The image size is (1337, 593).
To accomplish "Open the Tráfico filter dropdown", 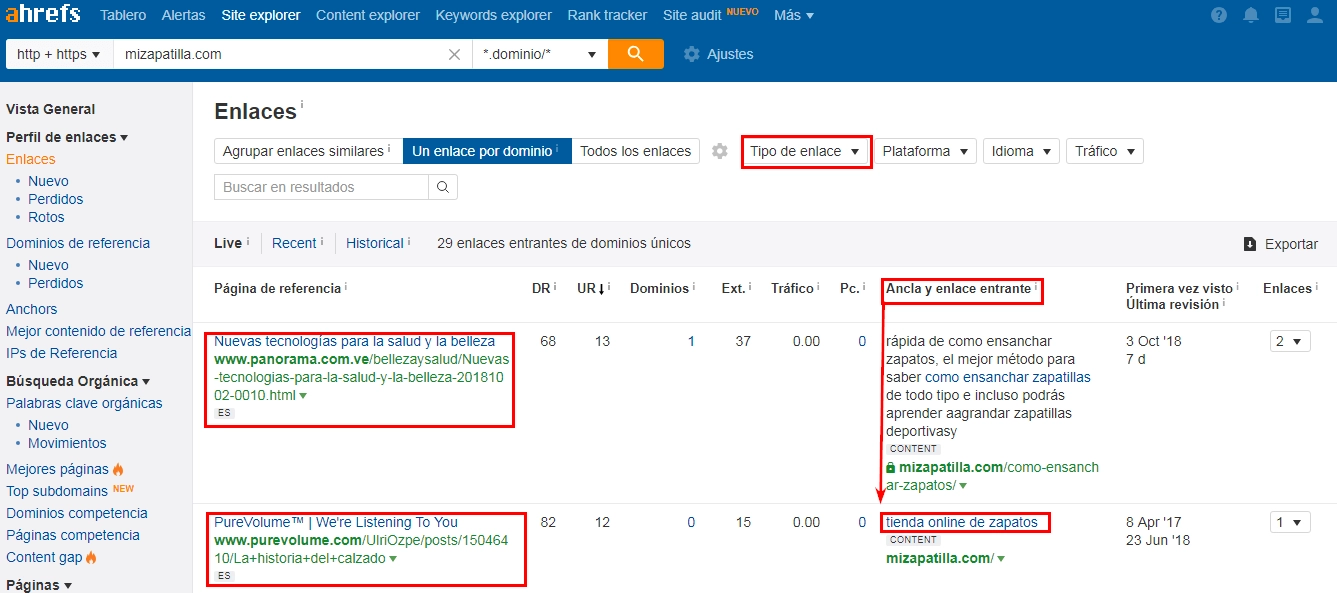I will [x=1105, y=151].
